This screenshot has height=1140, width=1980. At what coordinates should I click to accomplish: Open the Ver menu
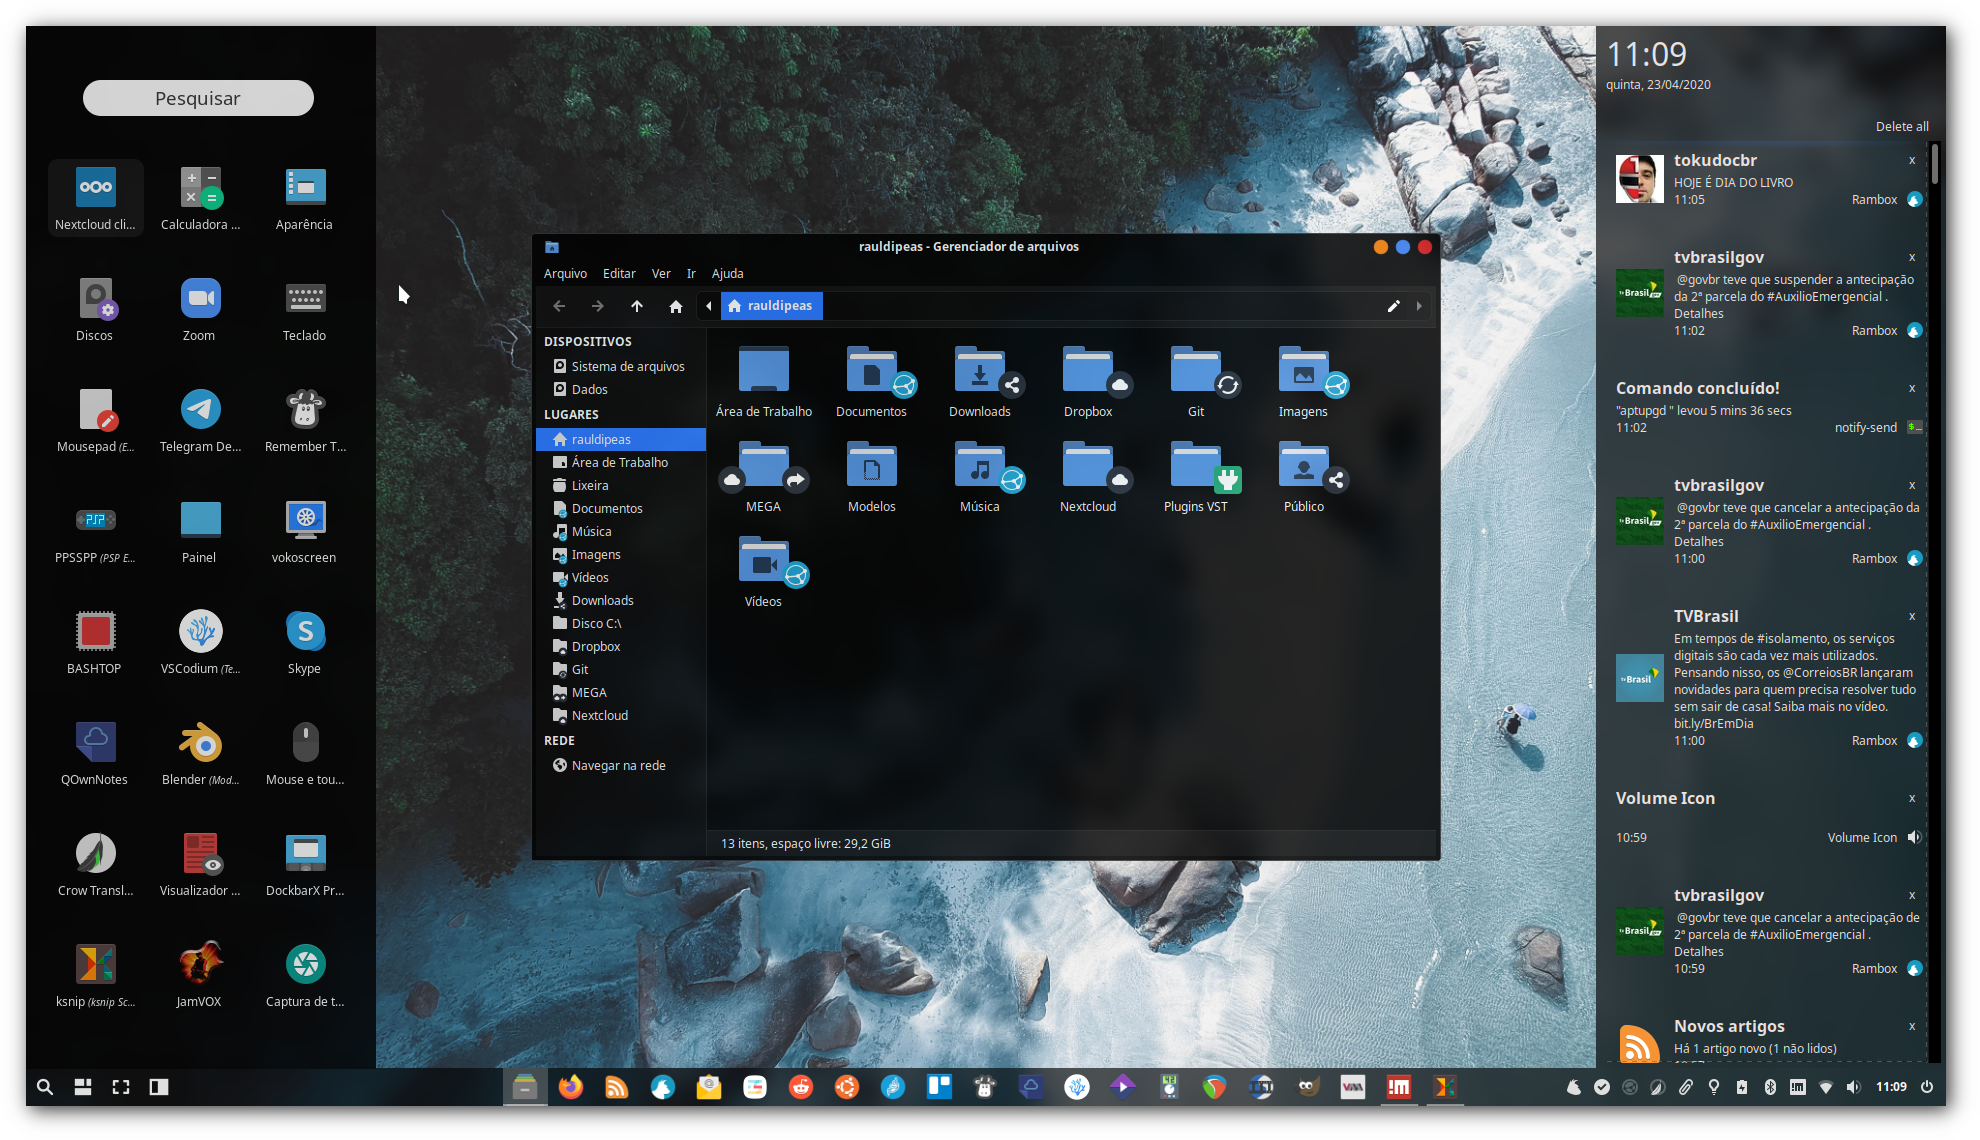tap(661, 273)
